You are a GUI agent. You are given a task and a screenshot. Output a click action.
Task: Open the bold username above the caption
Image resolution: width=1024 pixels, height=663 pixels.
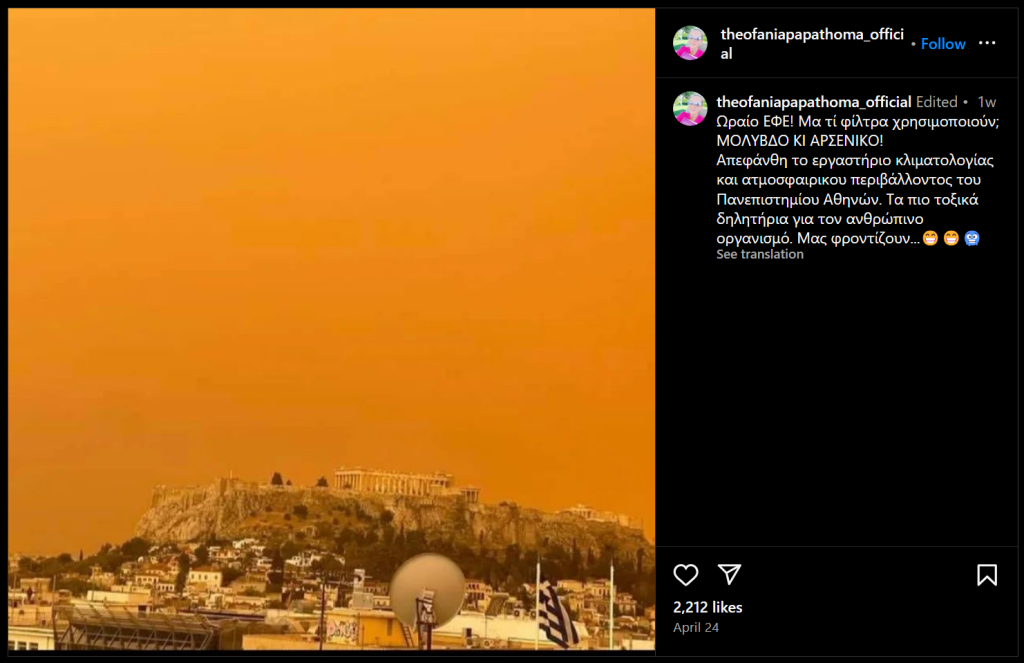(x=814, y=102)
